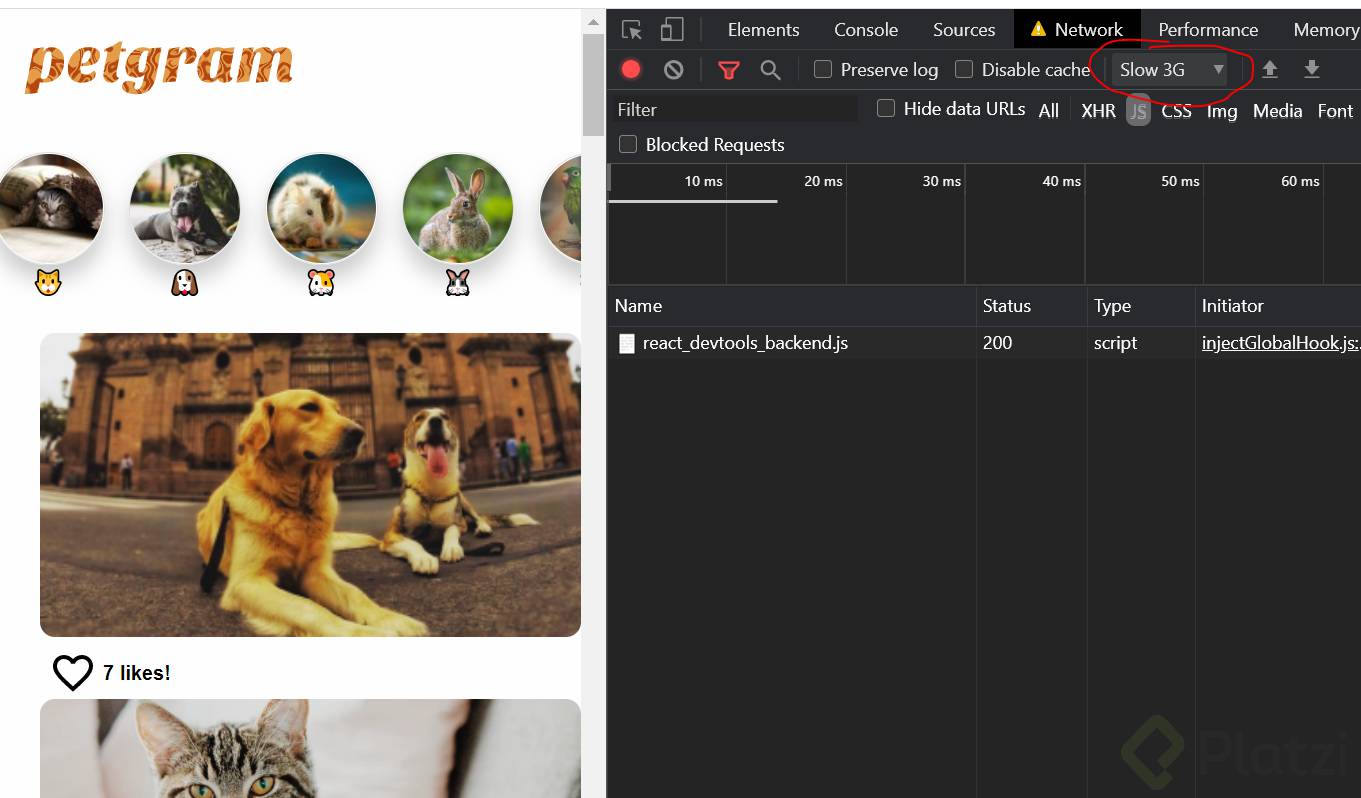Filter requests by XHR

coord(1098,111)
